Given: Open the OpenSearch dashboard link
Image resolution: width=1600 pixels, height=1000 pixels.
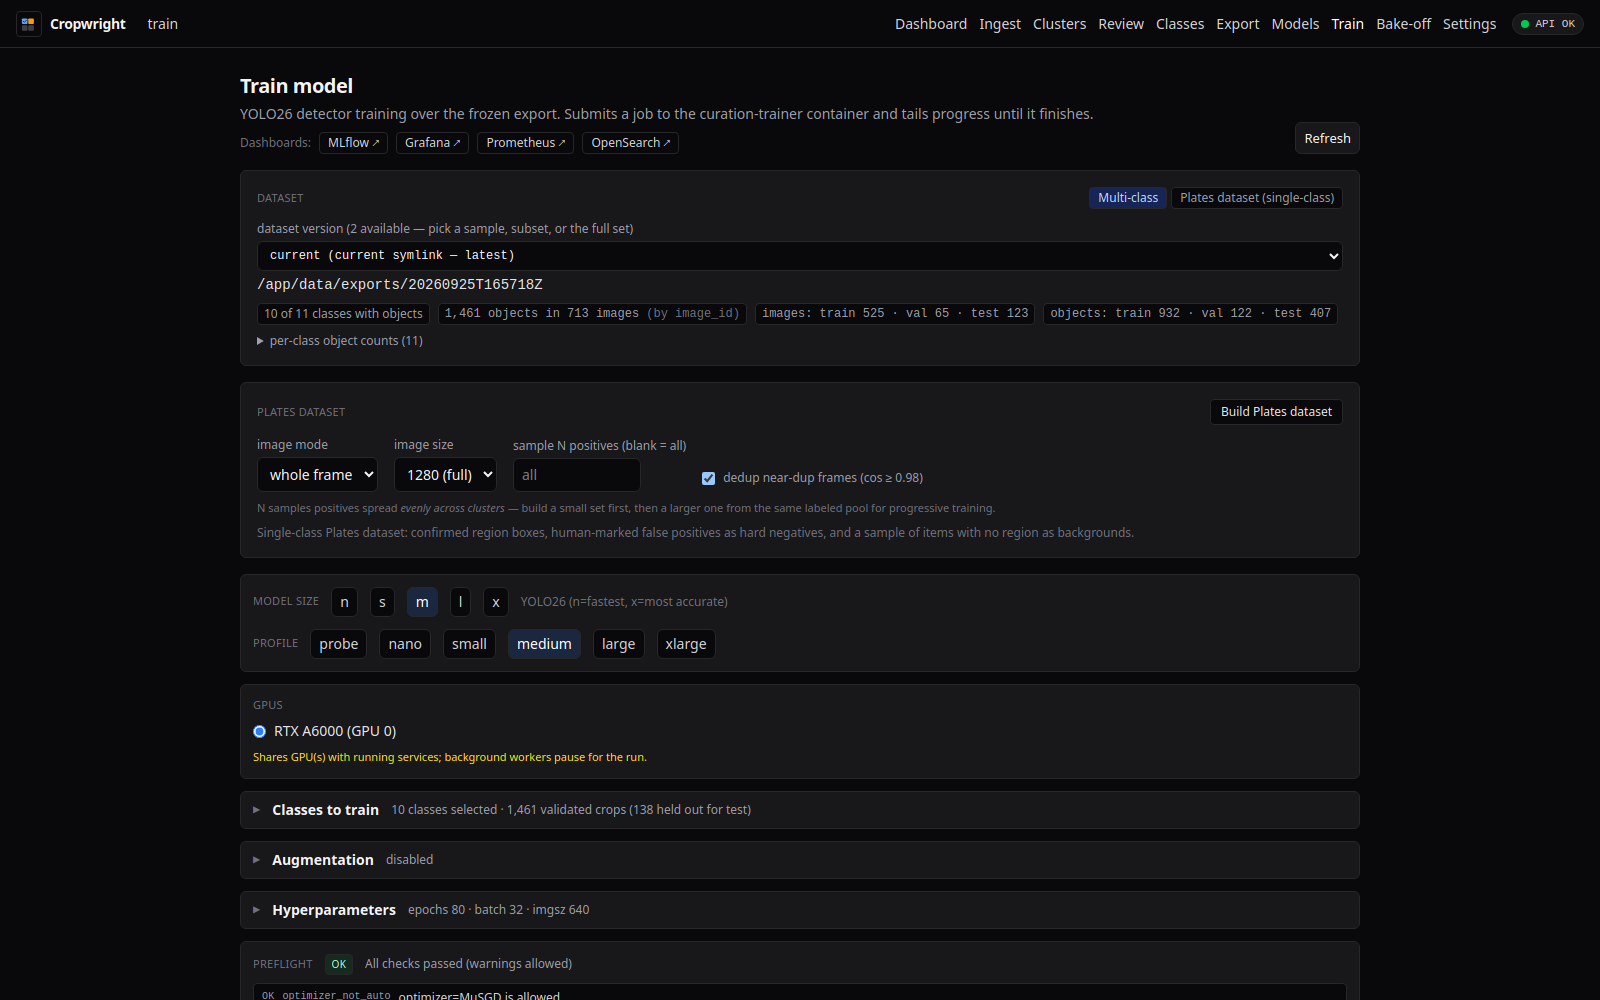Looking at the screenshot, I should click(630, 143).
